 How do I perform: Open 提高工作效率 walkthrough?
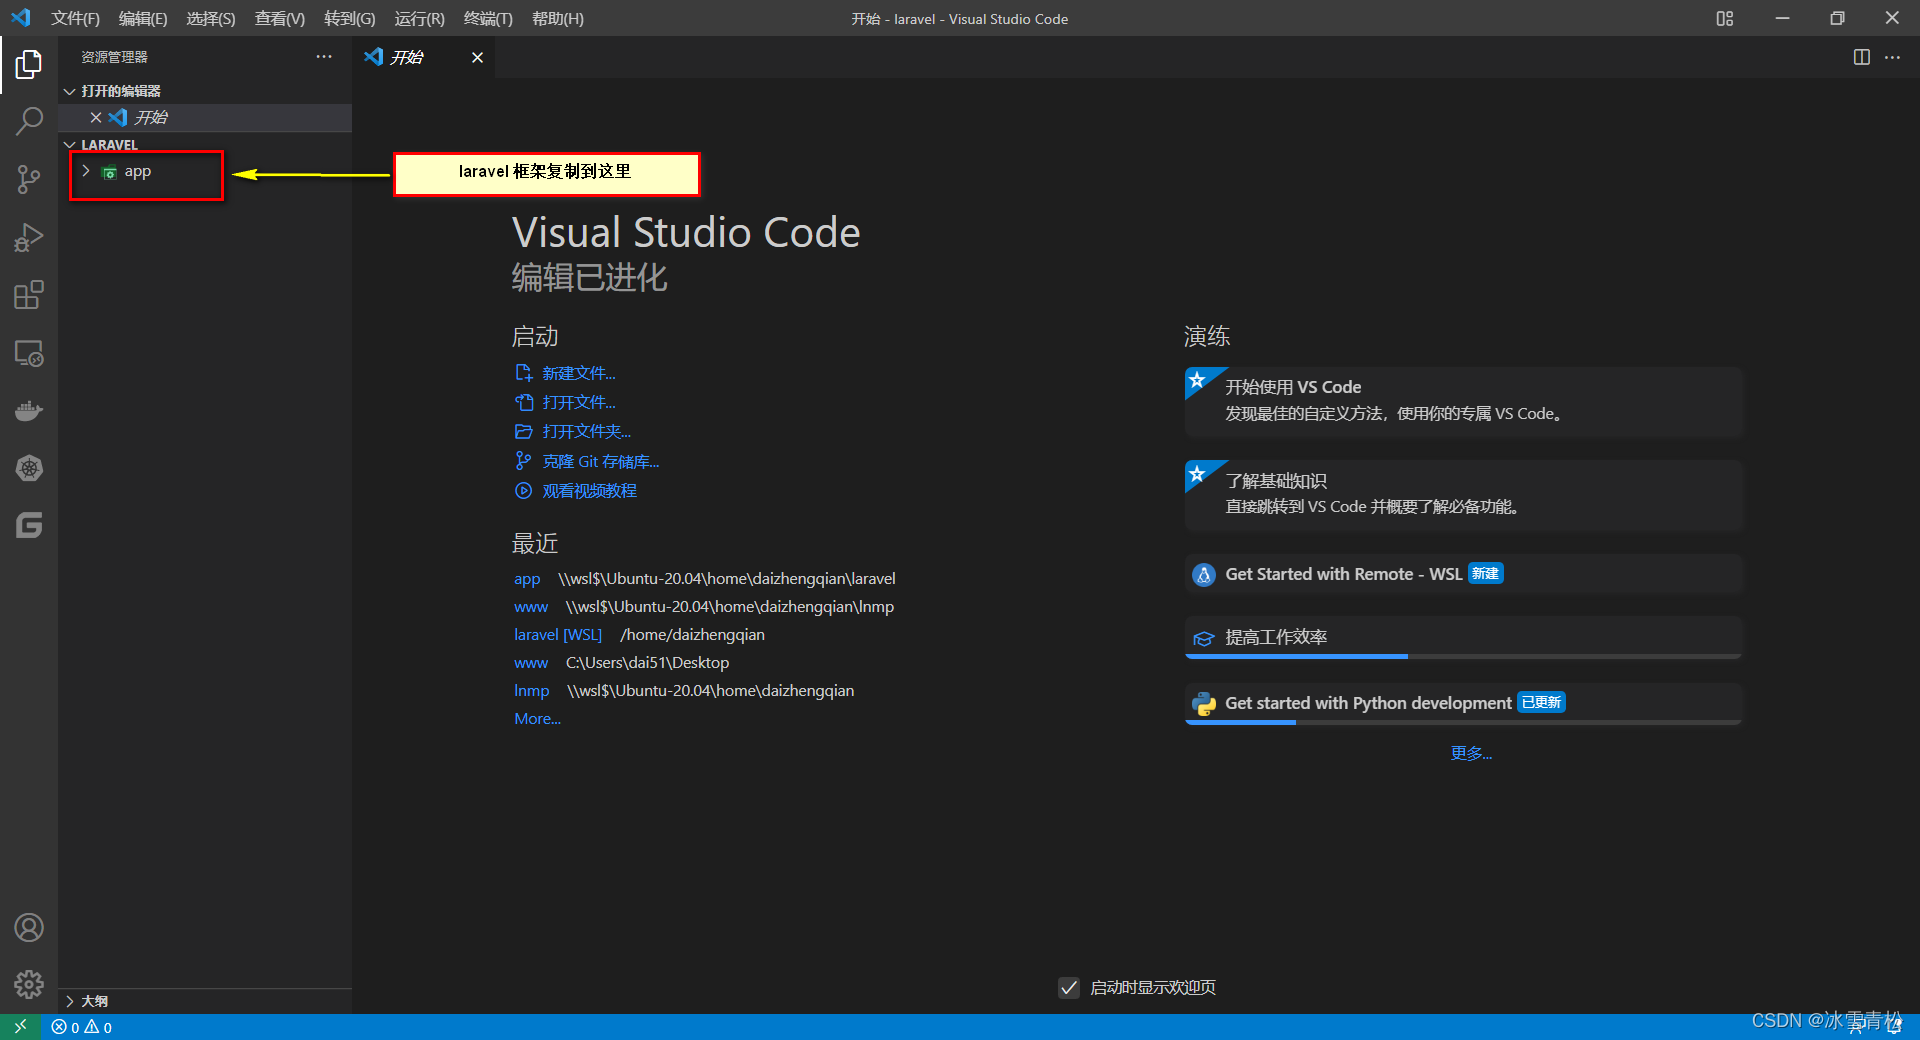click(x=1464, y=638)
